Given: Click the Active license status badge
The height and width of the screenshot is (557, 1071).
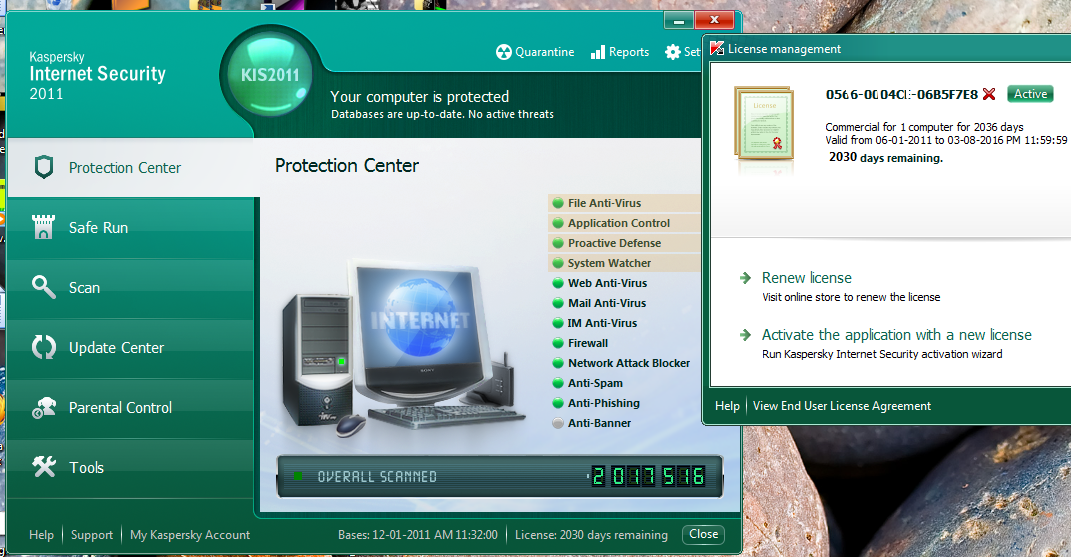Looking at the screenshot, I should click(1030, 94).
